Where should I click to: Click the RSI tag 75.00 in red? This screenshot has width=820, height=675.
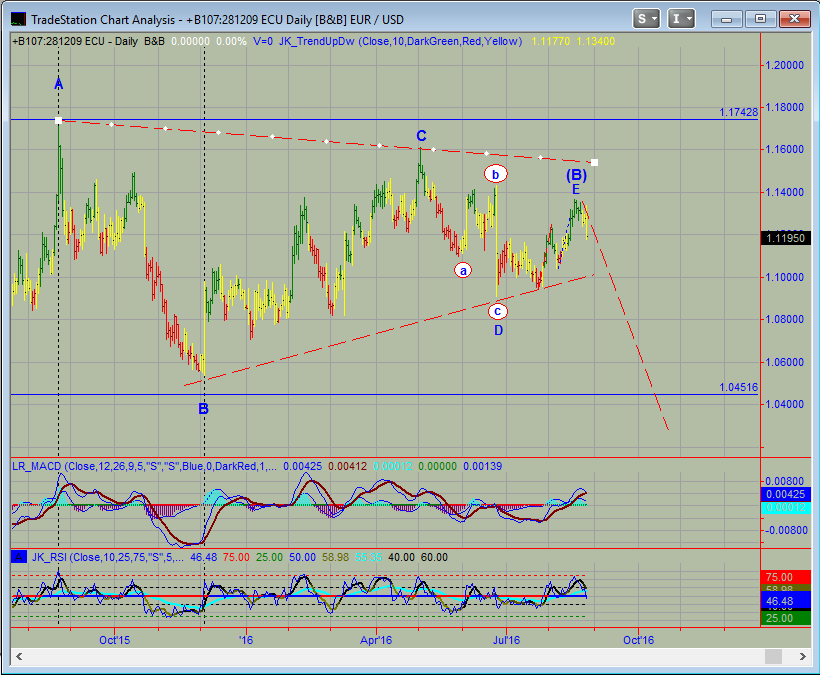[x=785, y=577]
